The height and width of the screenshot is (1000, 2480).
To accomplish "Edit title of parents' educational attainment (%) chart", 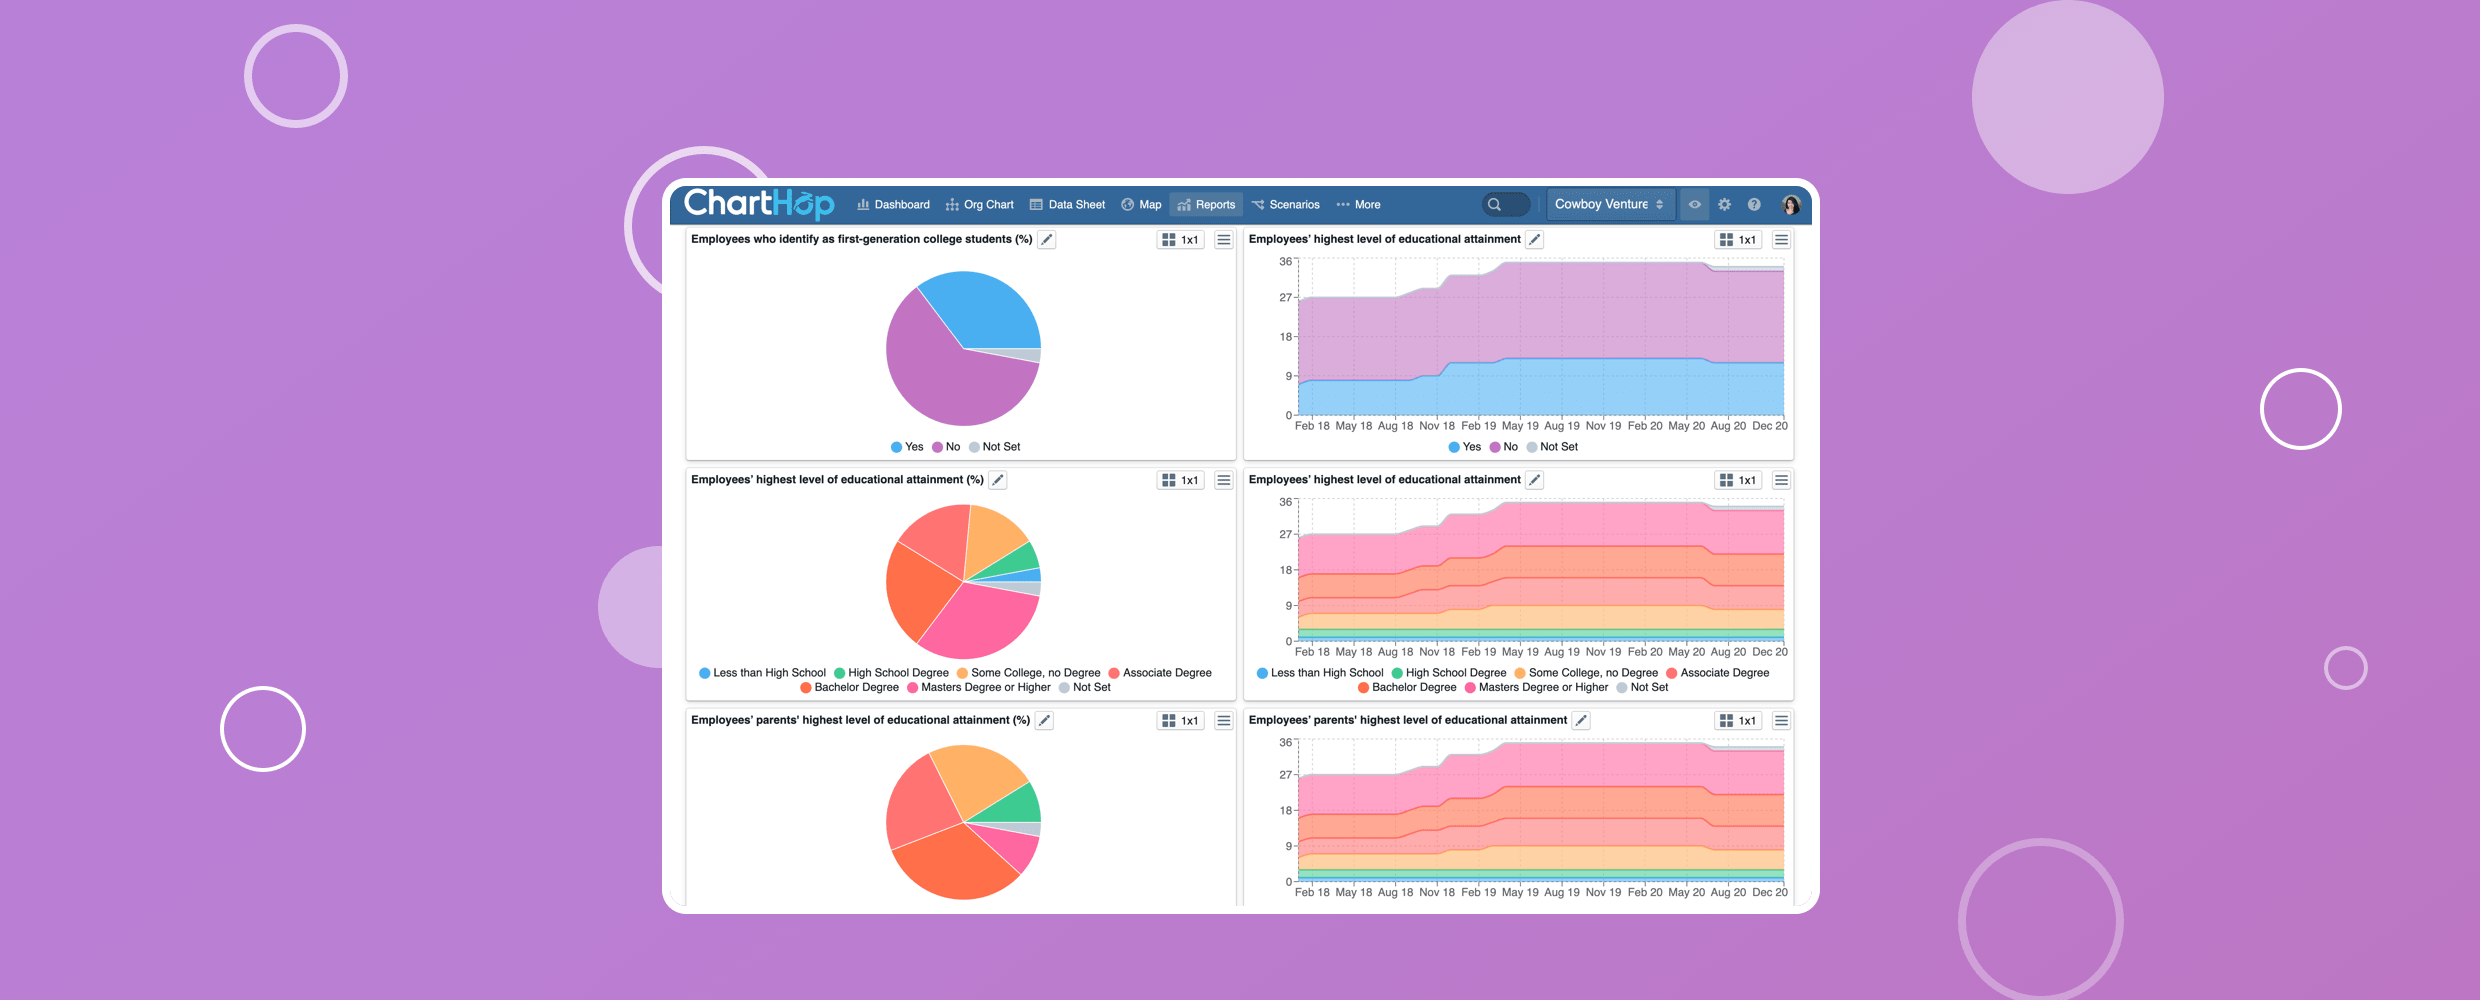I will [x=1044, y=721].
